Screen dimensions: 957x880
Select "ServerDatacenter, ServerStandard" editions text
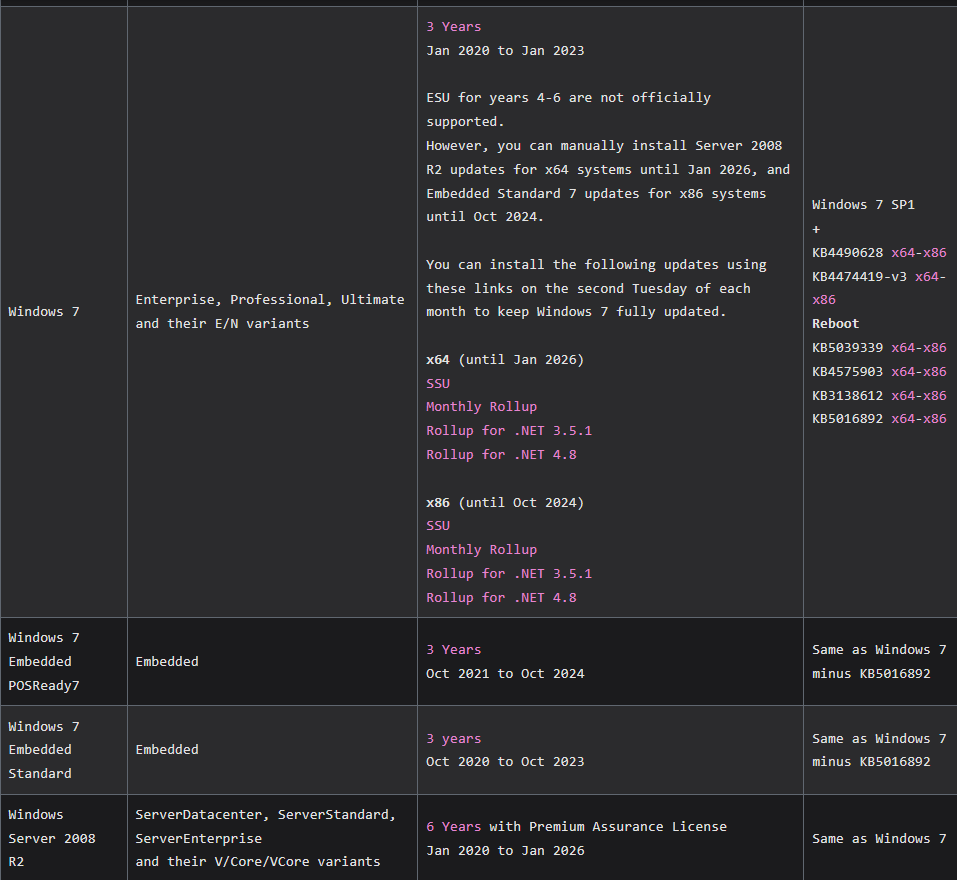[x=265, y=815]
